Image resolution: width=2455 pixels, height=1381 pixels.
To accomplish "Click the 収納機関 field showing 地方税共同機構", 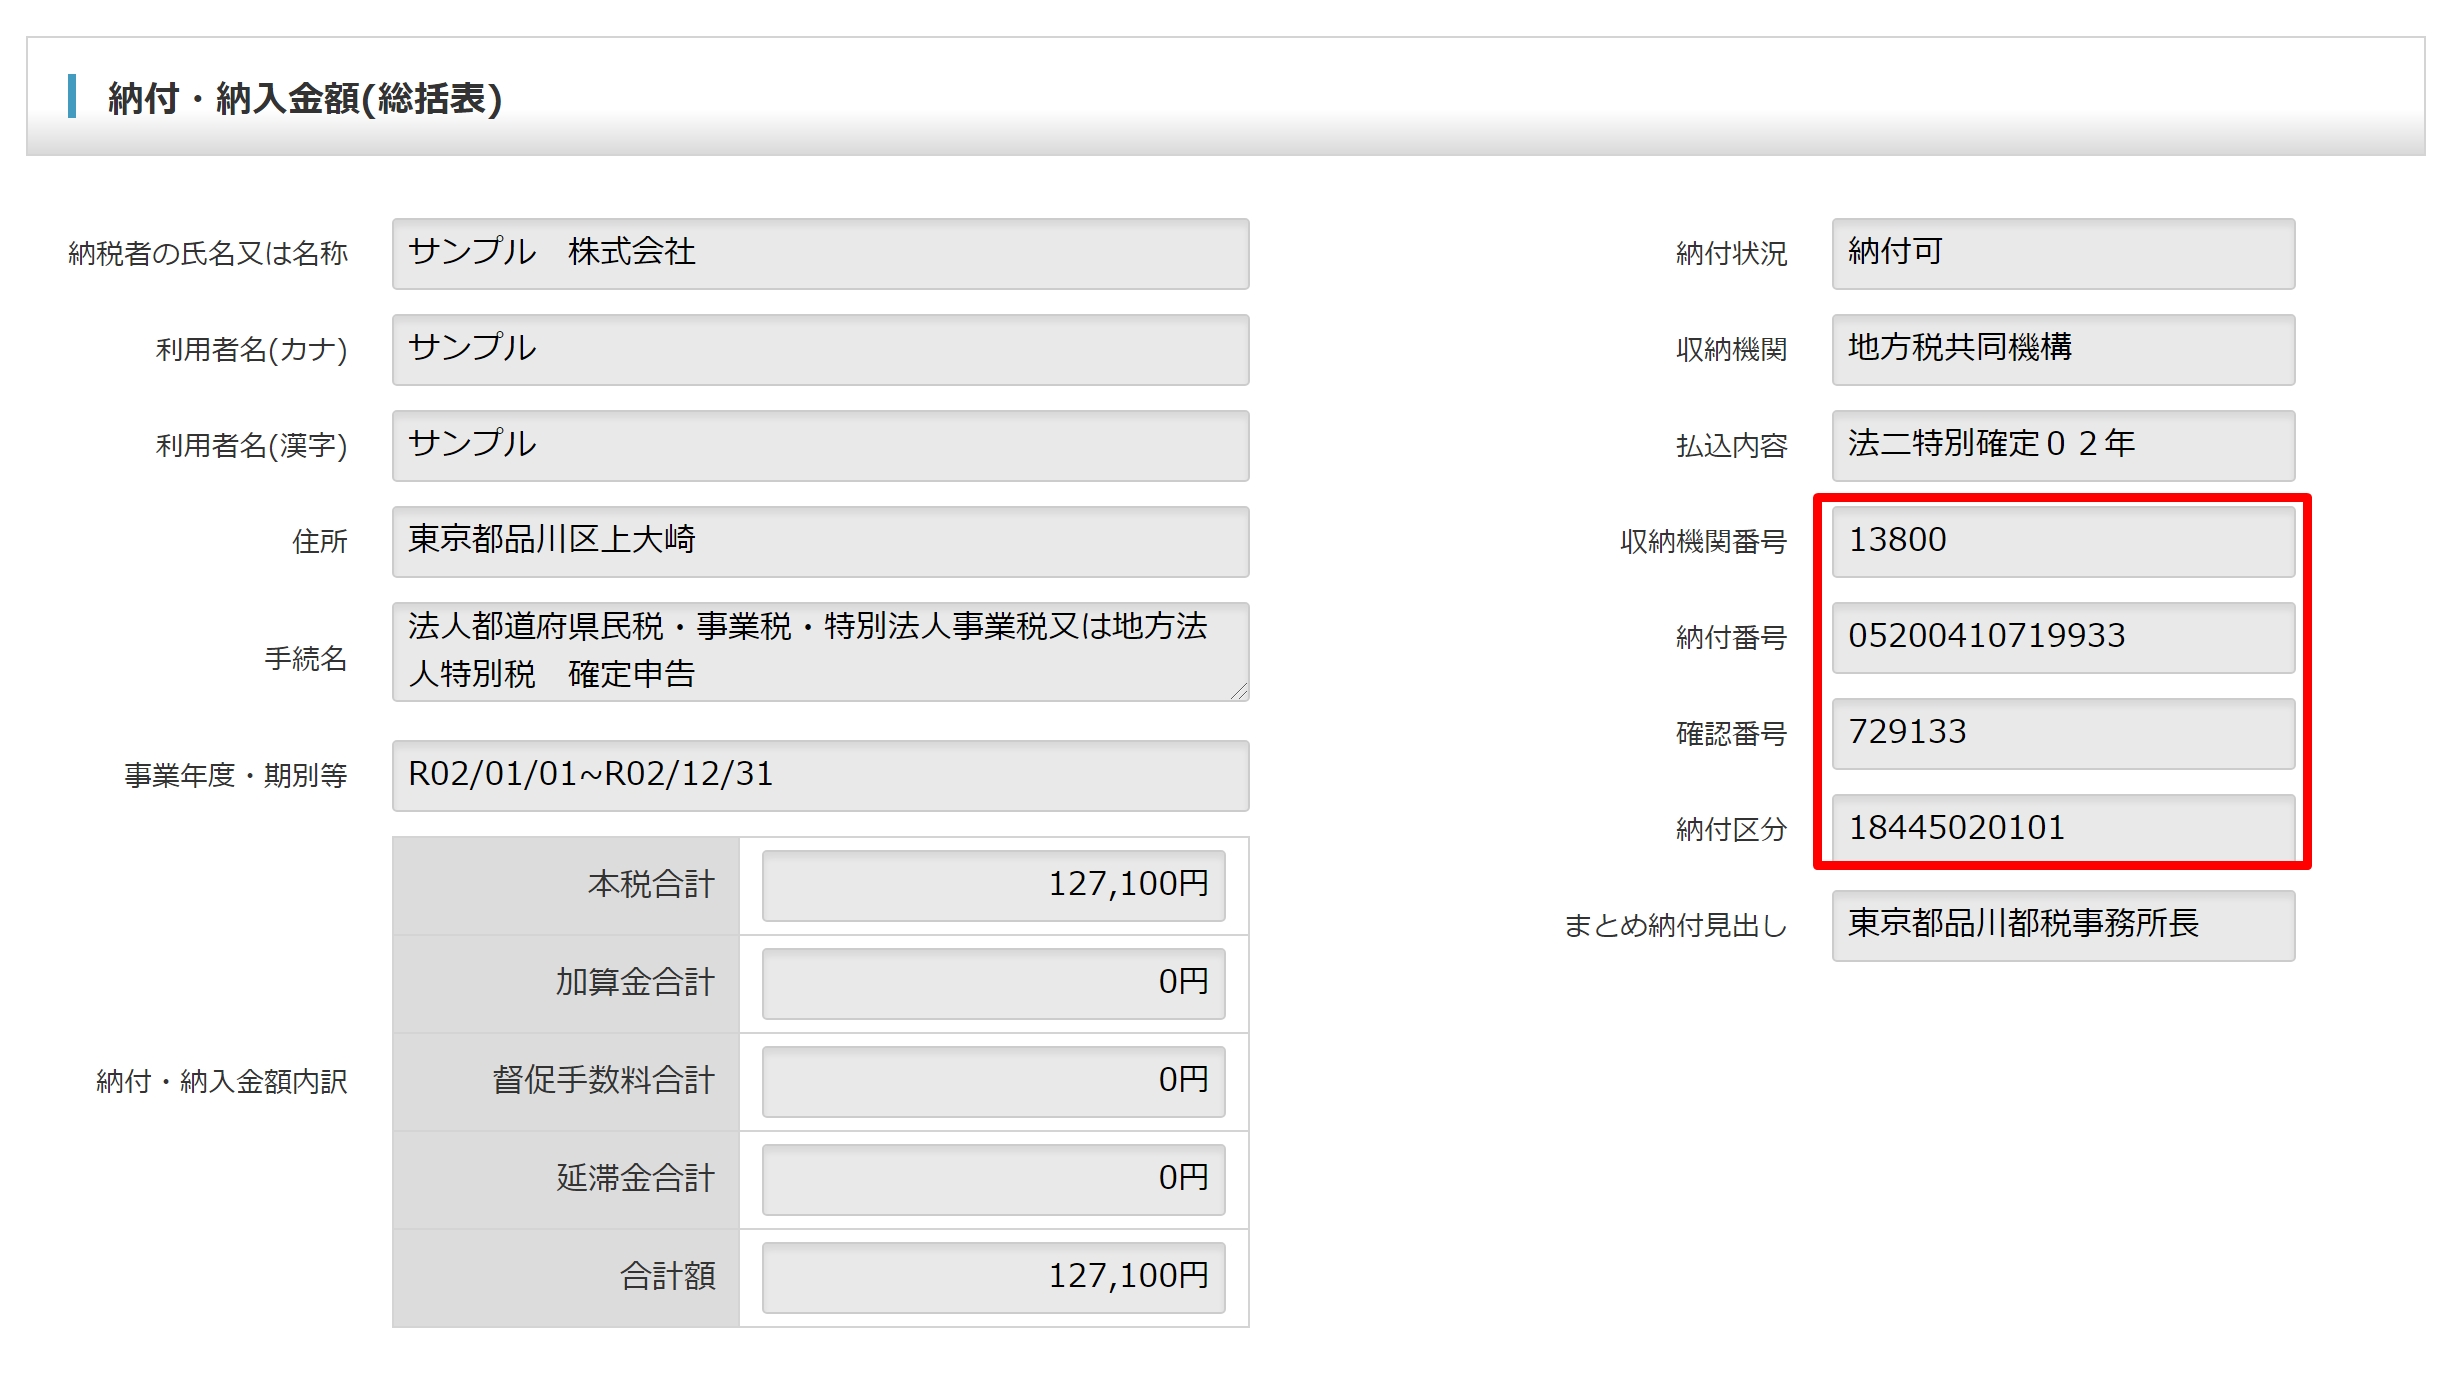I will click(2062, 350).
